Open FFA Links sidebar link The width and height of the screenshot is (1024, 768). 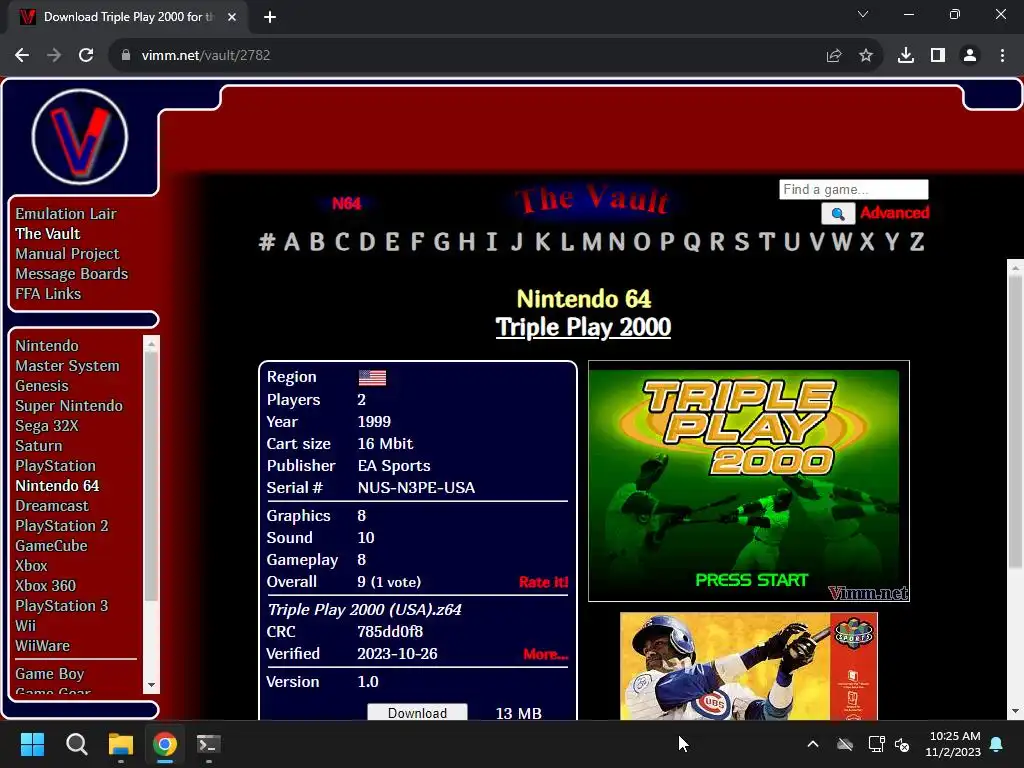tap(48, 294)
